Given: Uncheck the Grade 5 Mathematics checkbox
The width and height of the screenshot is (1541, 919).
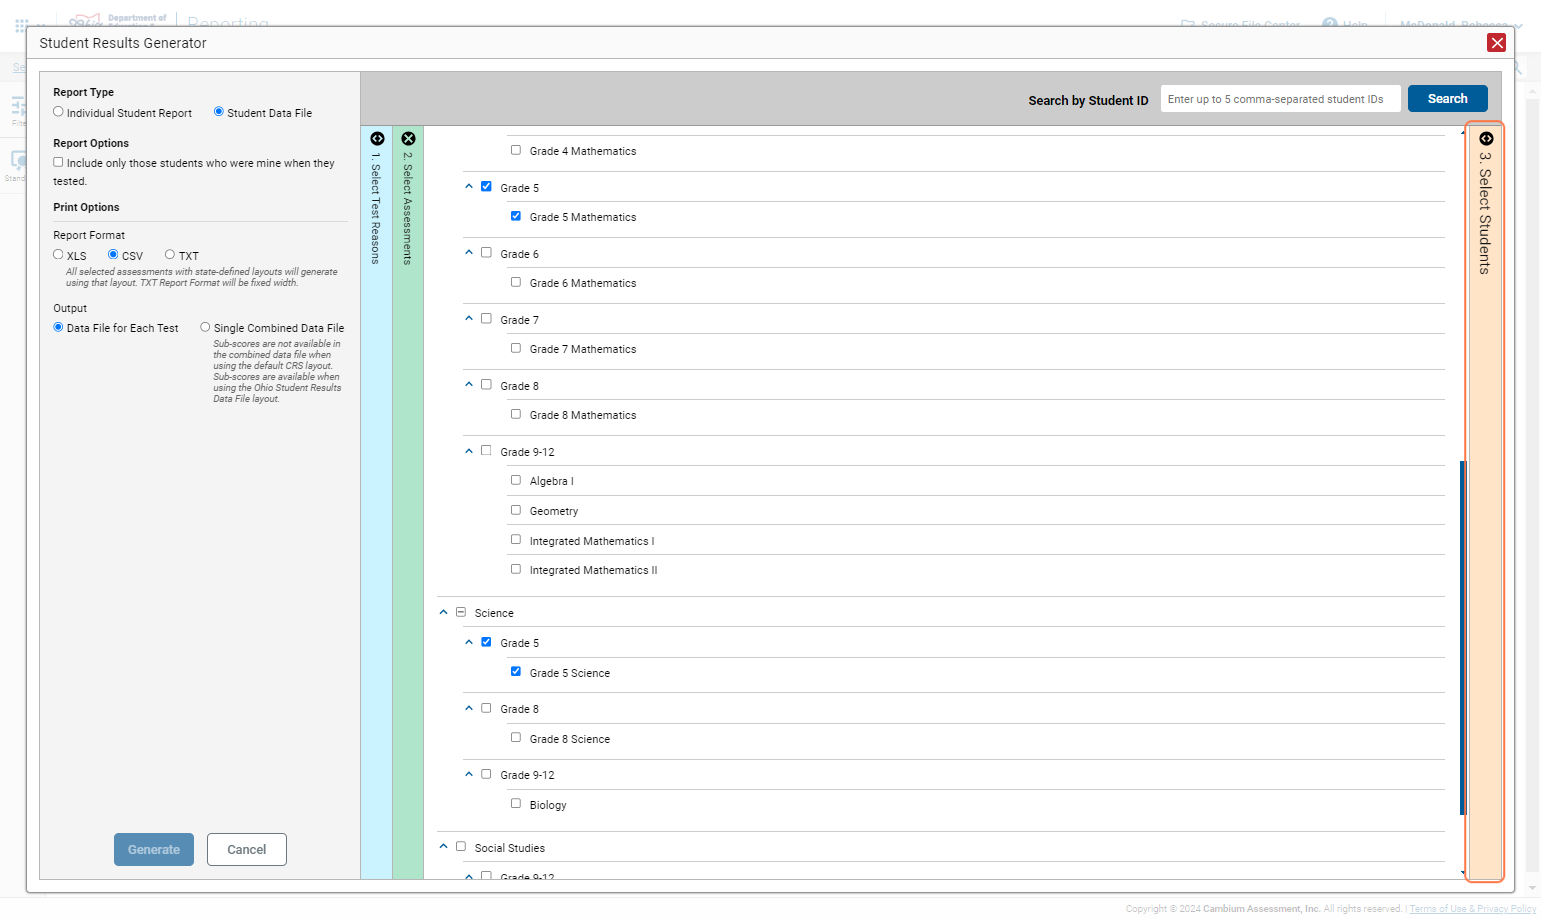Looking at the screenshot, I should (516, 216).
